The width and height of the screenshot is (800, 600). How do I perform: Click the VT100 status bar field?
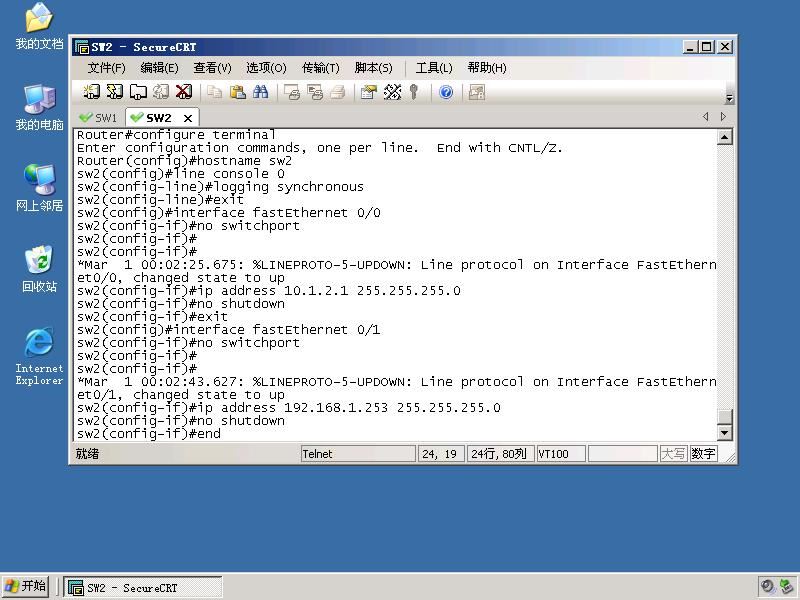coord(561,454)
